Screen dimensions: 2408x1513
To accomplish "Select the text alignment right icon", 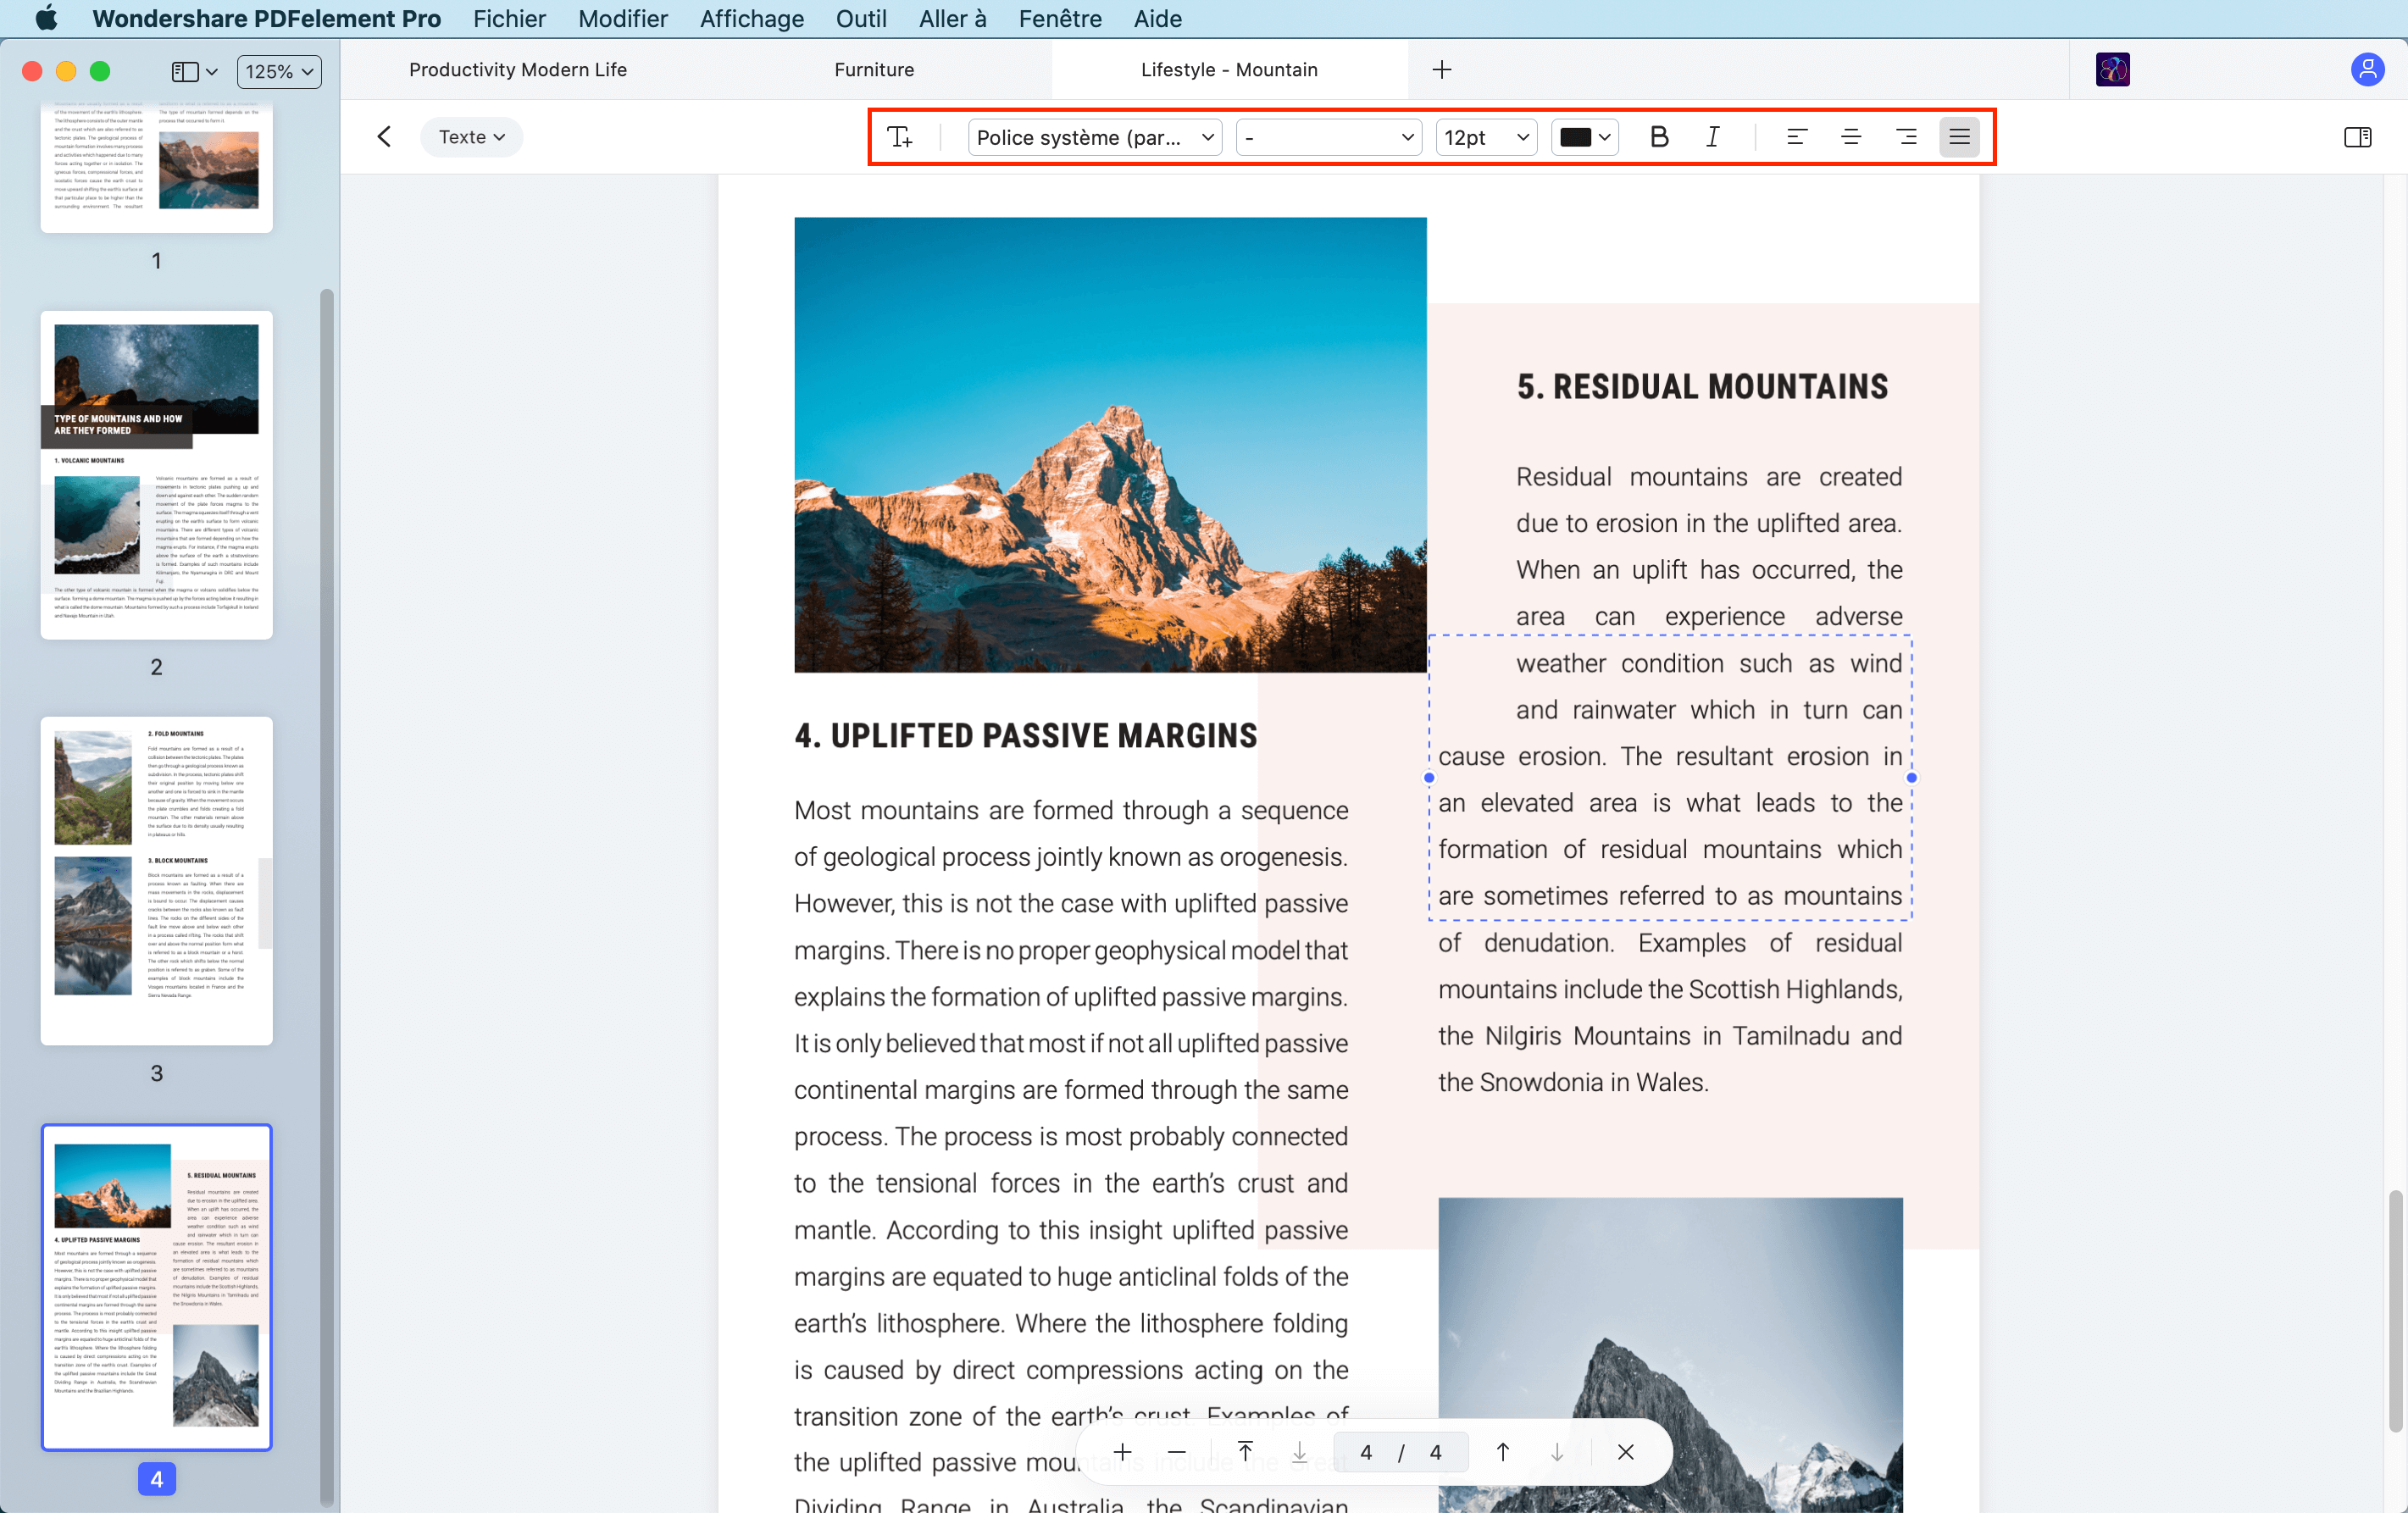I will point(1906,136).
